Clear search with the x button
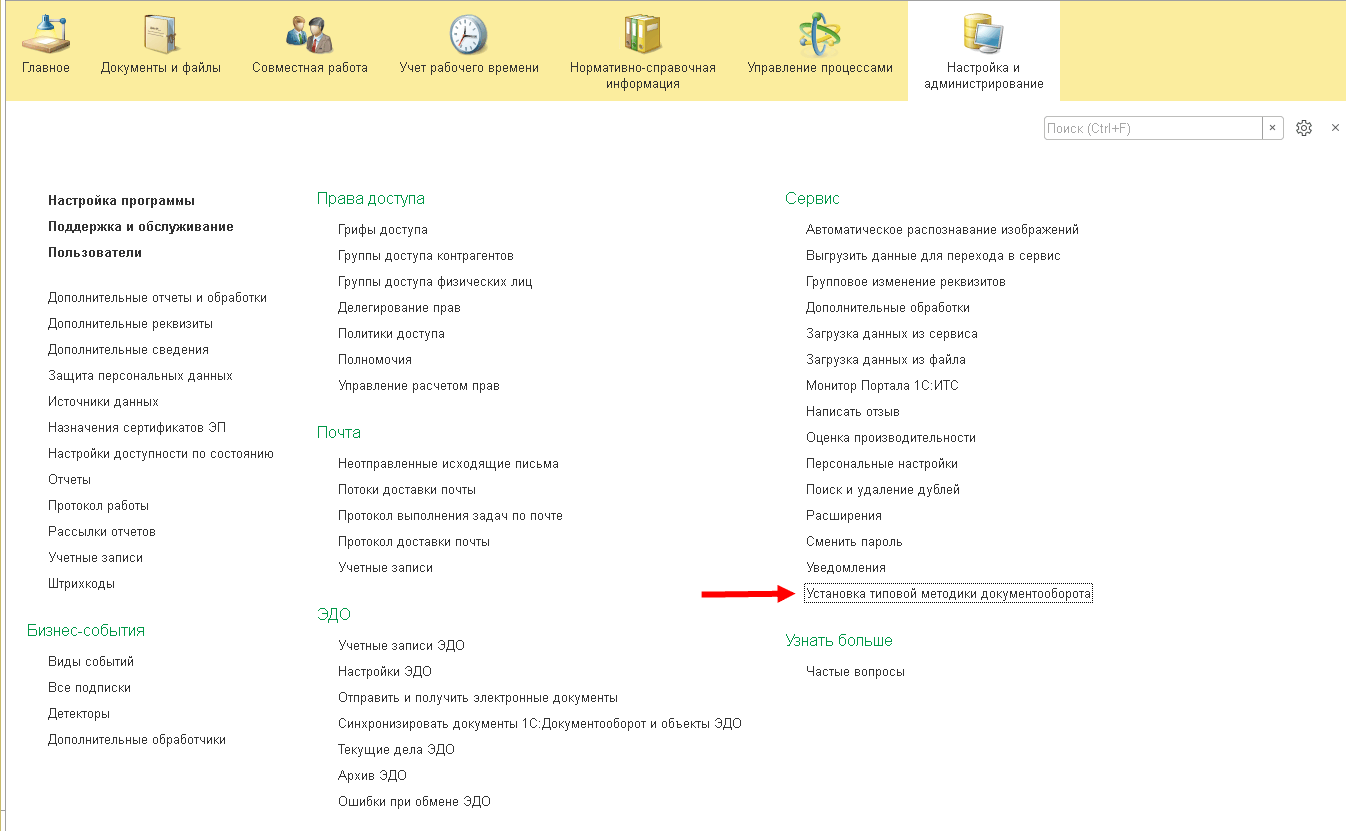 1273,128
